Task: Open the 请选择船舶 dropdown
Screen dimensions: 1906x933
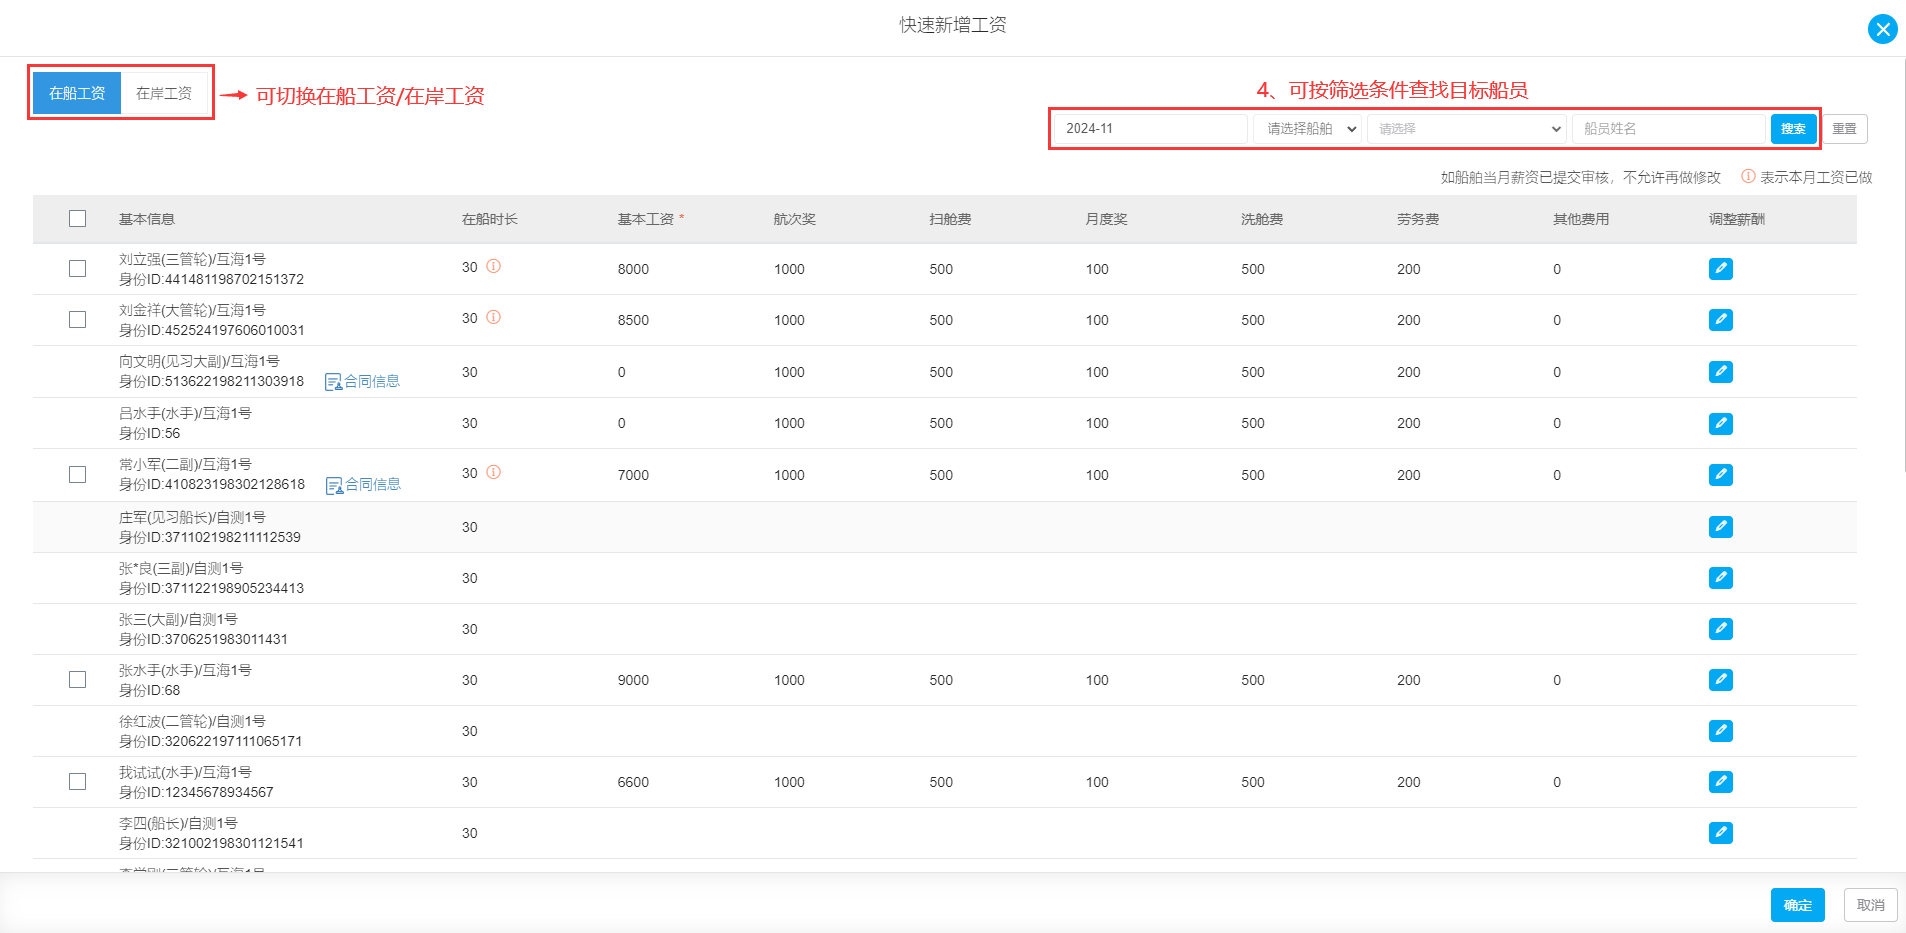Action: click(1307, 129)
